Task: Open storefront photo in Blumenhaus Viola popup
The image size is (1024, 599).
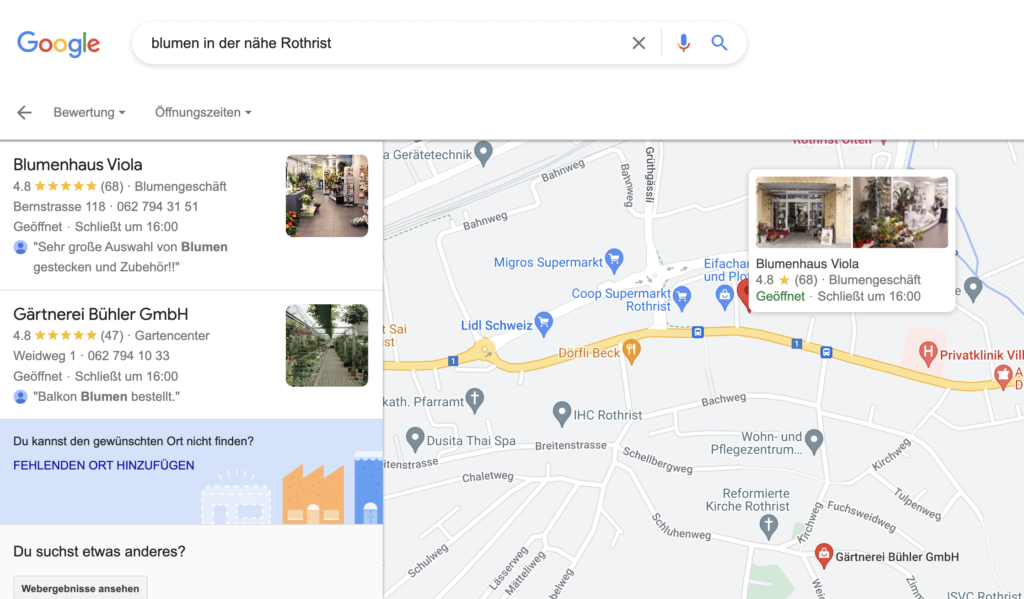Action: 803,212
